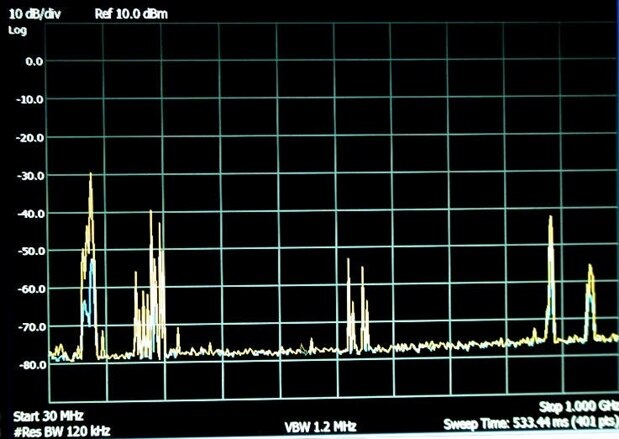Click the '-50.0' amplitude axis label
Image resolution: width=619 pixels, height=439 pixels.
[32, 251]
